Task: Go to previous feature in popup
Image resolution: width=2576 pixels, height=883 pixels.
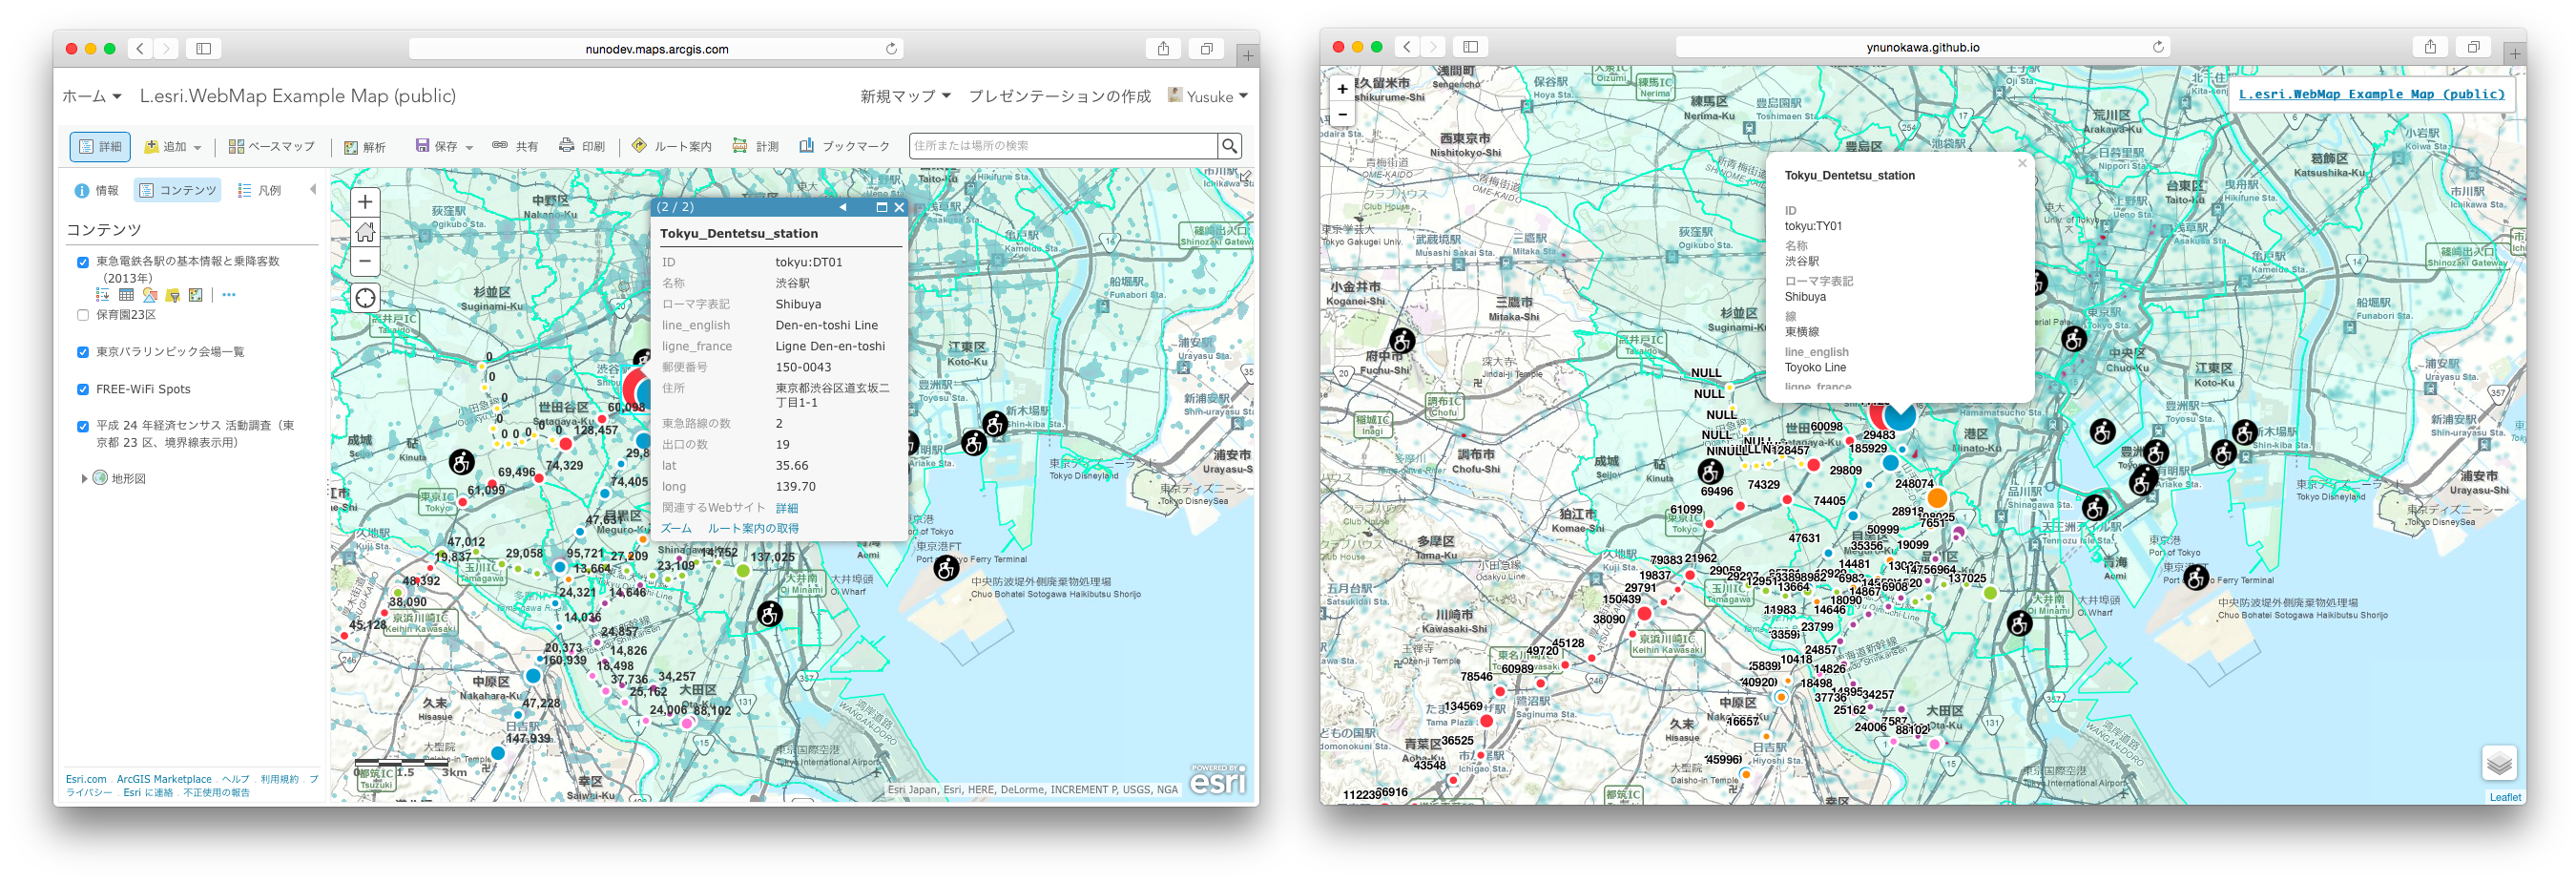Action: pos(843,207)
